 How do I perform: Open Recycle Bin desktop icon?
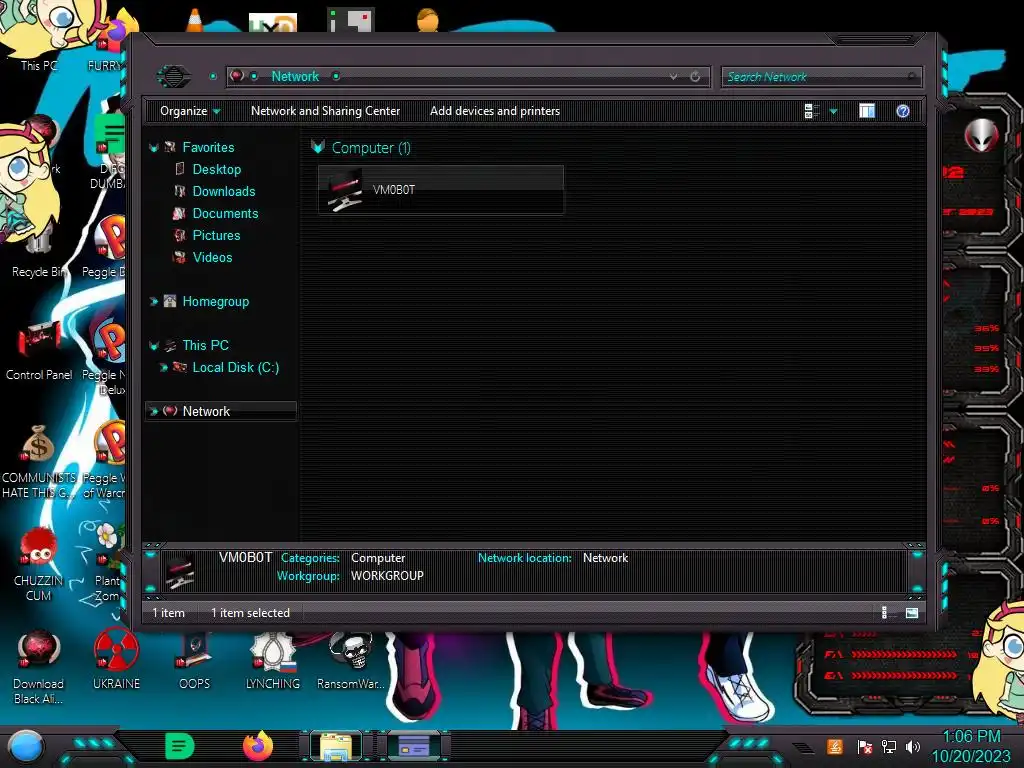39,251
